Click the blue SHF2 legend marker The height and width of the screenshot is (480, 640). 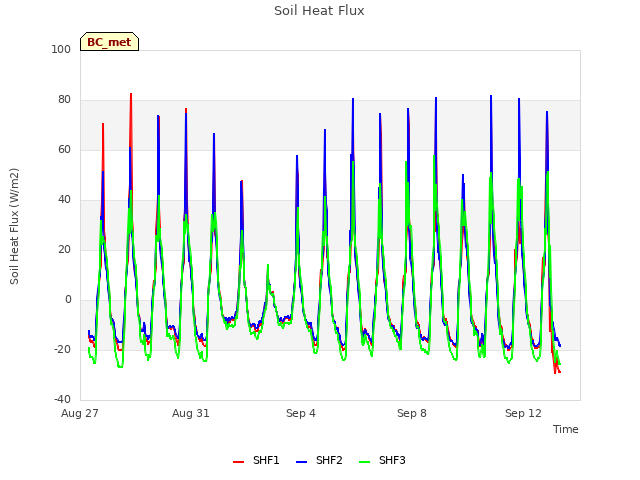(x=301, y=462)
